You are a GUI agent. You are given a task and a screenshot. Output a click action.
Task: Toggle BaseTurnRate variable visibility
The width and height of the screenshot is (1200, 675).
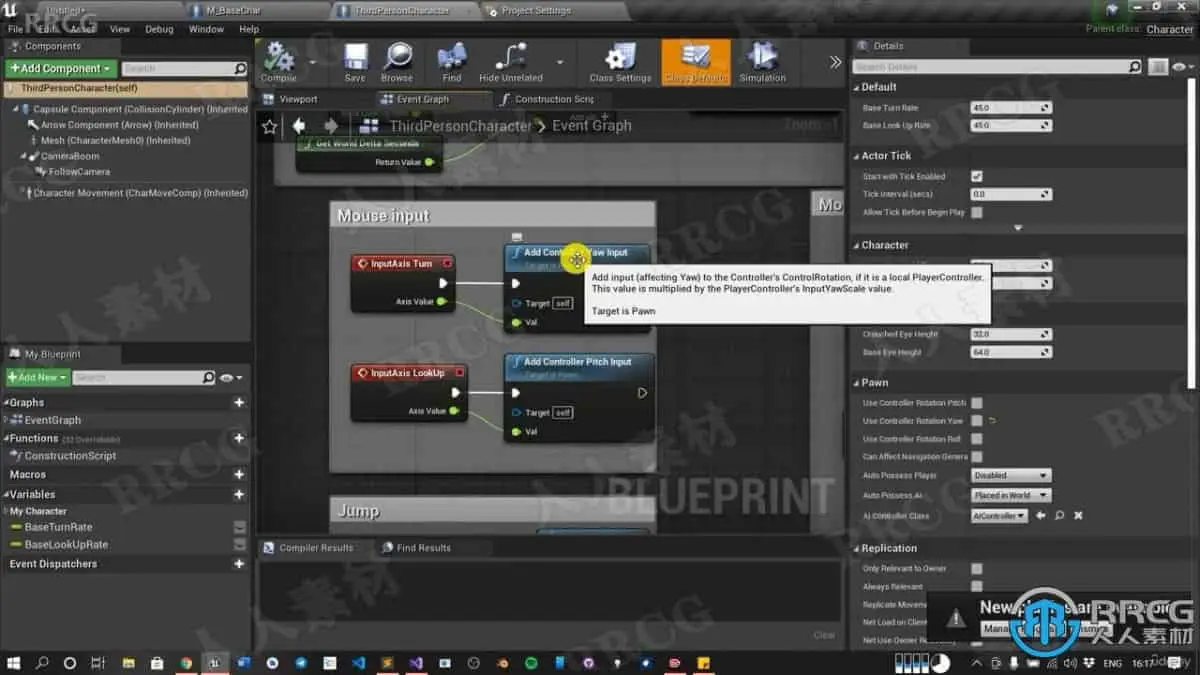[x=240, y=527]
